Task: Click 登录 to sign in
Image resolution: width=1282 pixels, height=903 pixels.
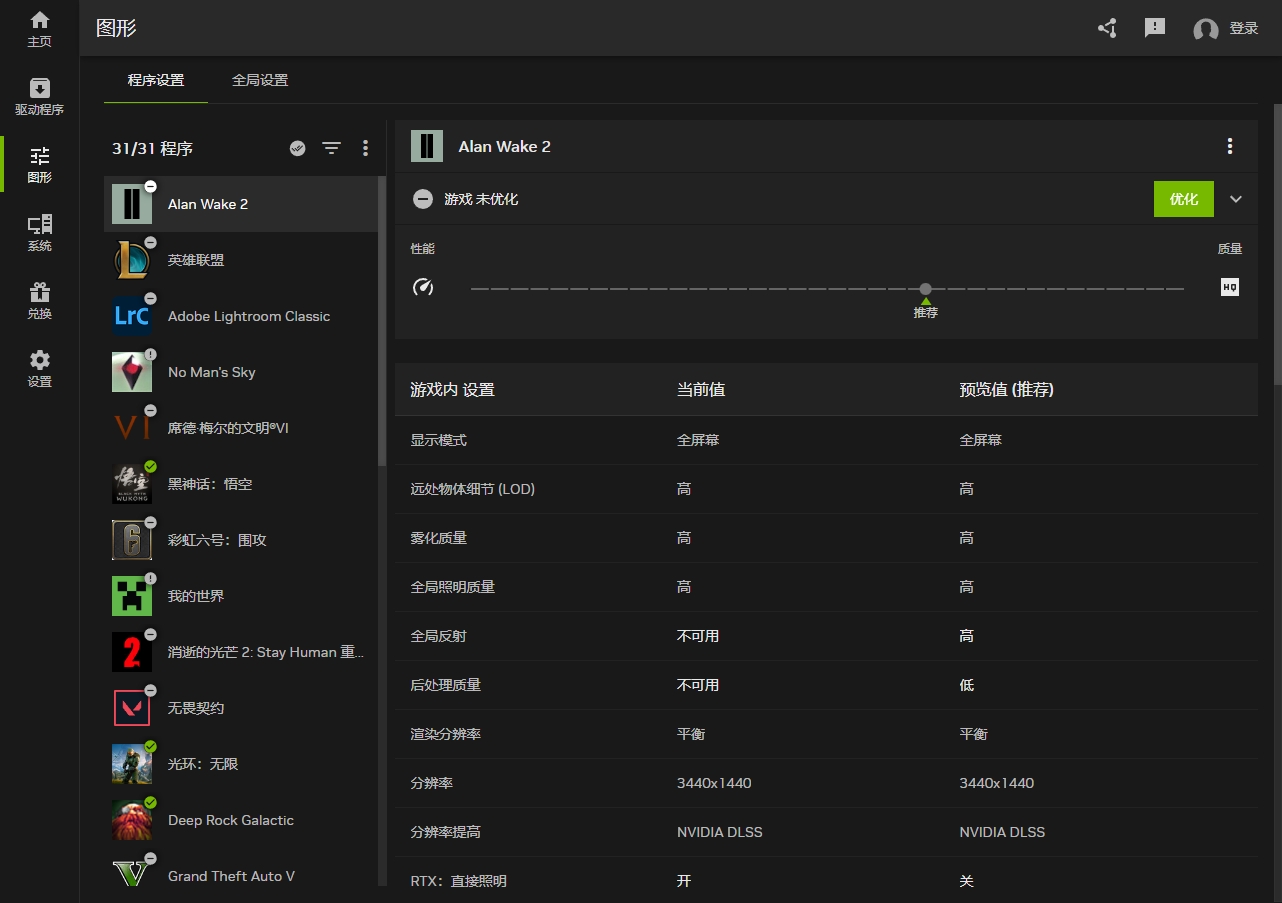Action: (x=1243, y=28)
